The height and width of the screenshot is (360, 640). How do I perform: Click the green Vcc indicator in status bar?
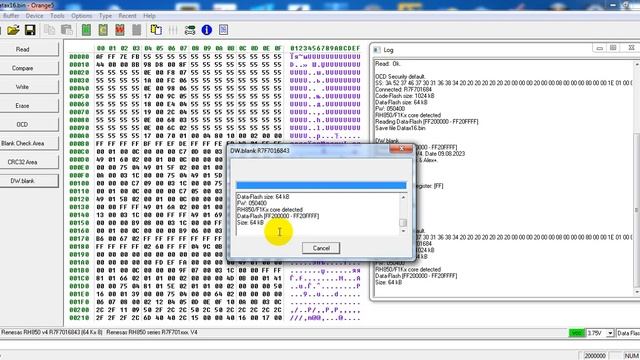[577, 333]
